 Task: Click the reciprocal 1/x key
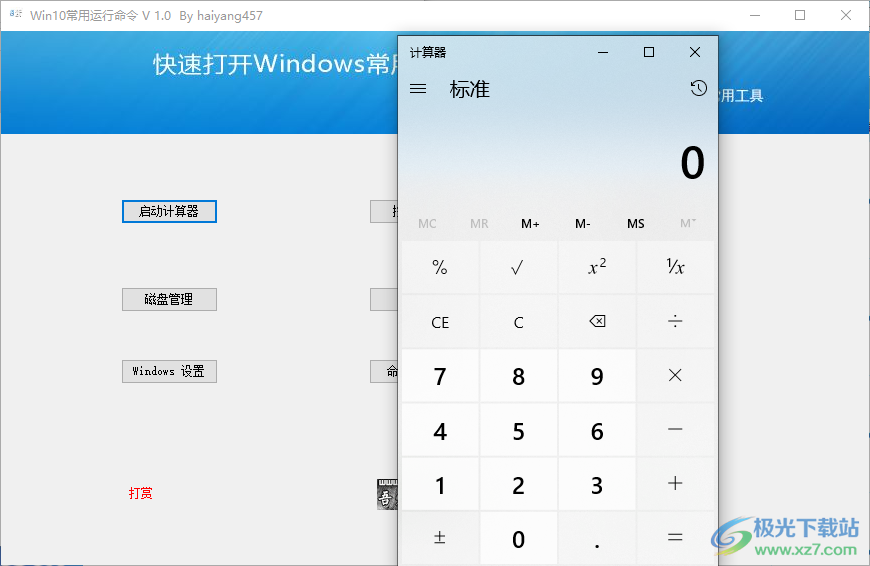(675, 267)
